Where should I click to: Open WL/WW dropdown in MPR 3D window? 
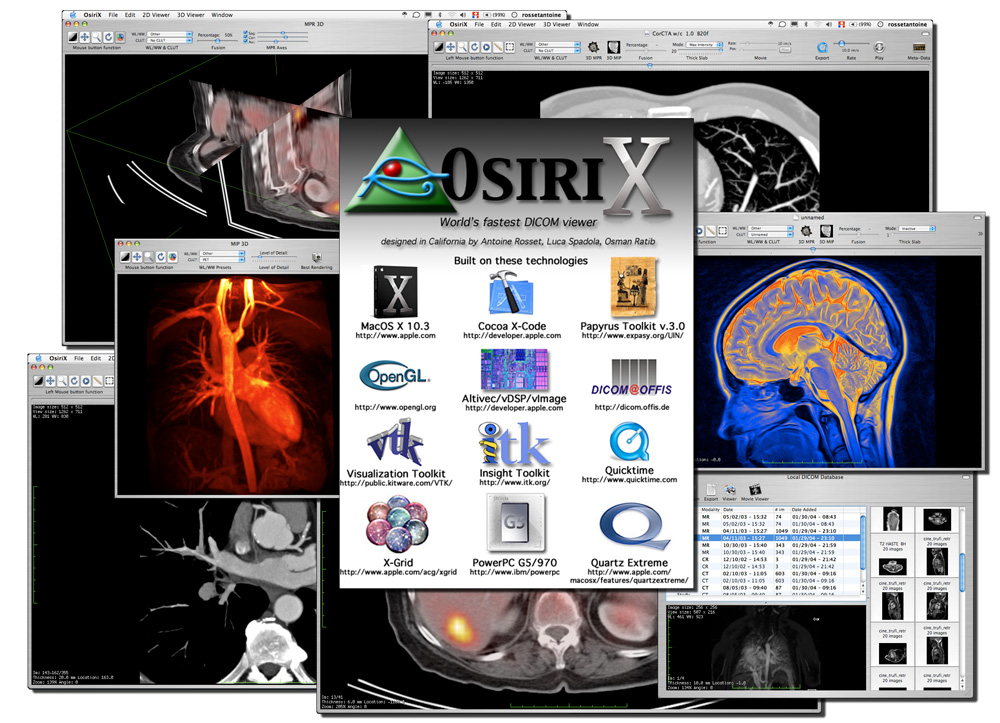click(170, 34)
